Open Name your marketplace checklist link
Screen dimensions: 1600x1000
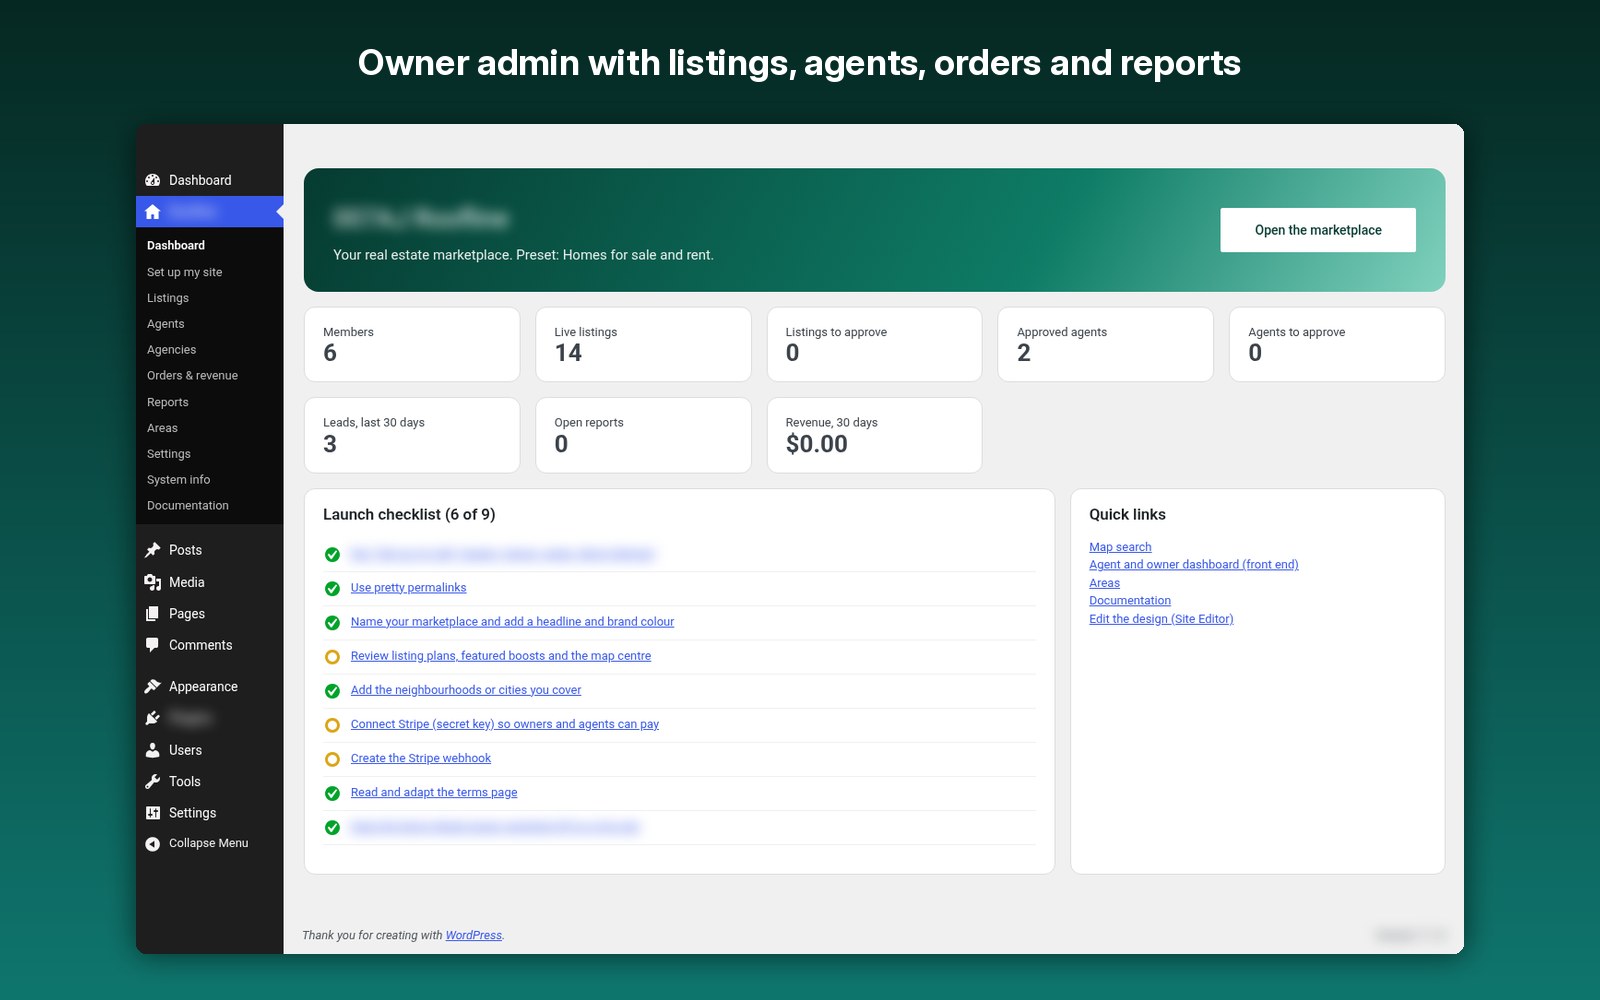(x=512, y=622)
